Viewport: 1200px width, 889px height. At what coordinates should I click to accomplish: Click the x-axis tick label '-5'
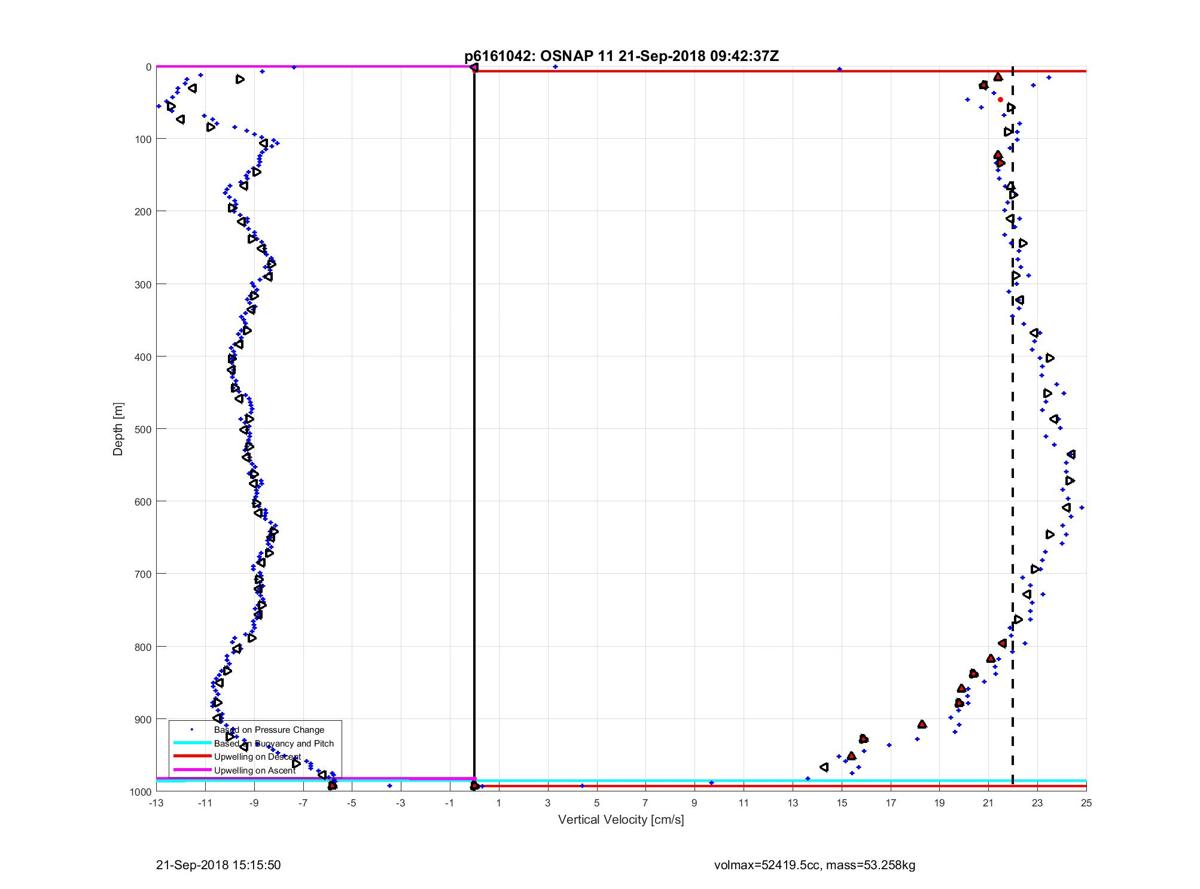click(x=351, y=802)
